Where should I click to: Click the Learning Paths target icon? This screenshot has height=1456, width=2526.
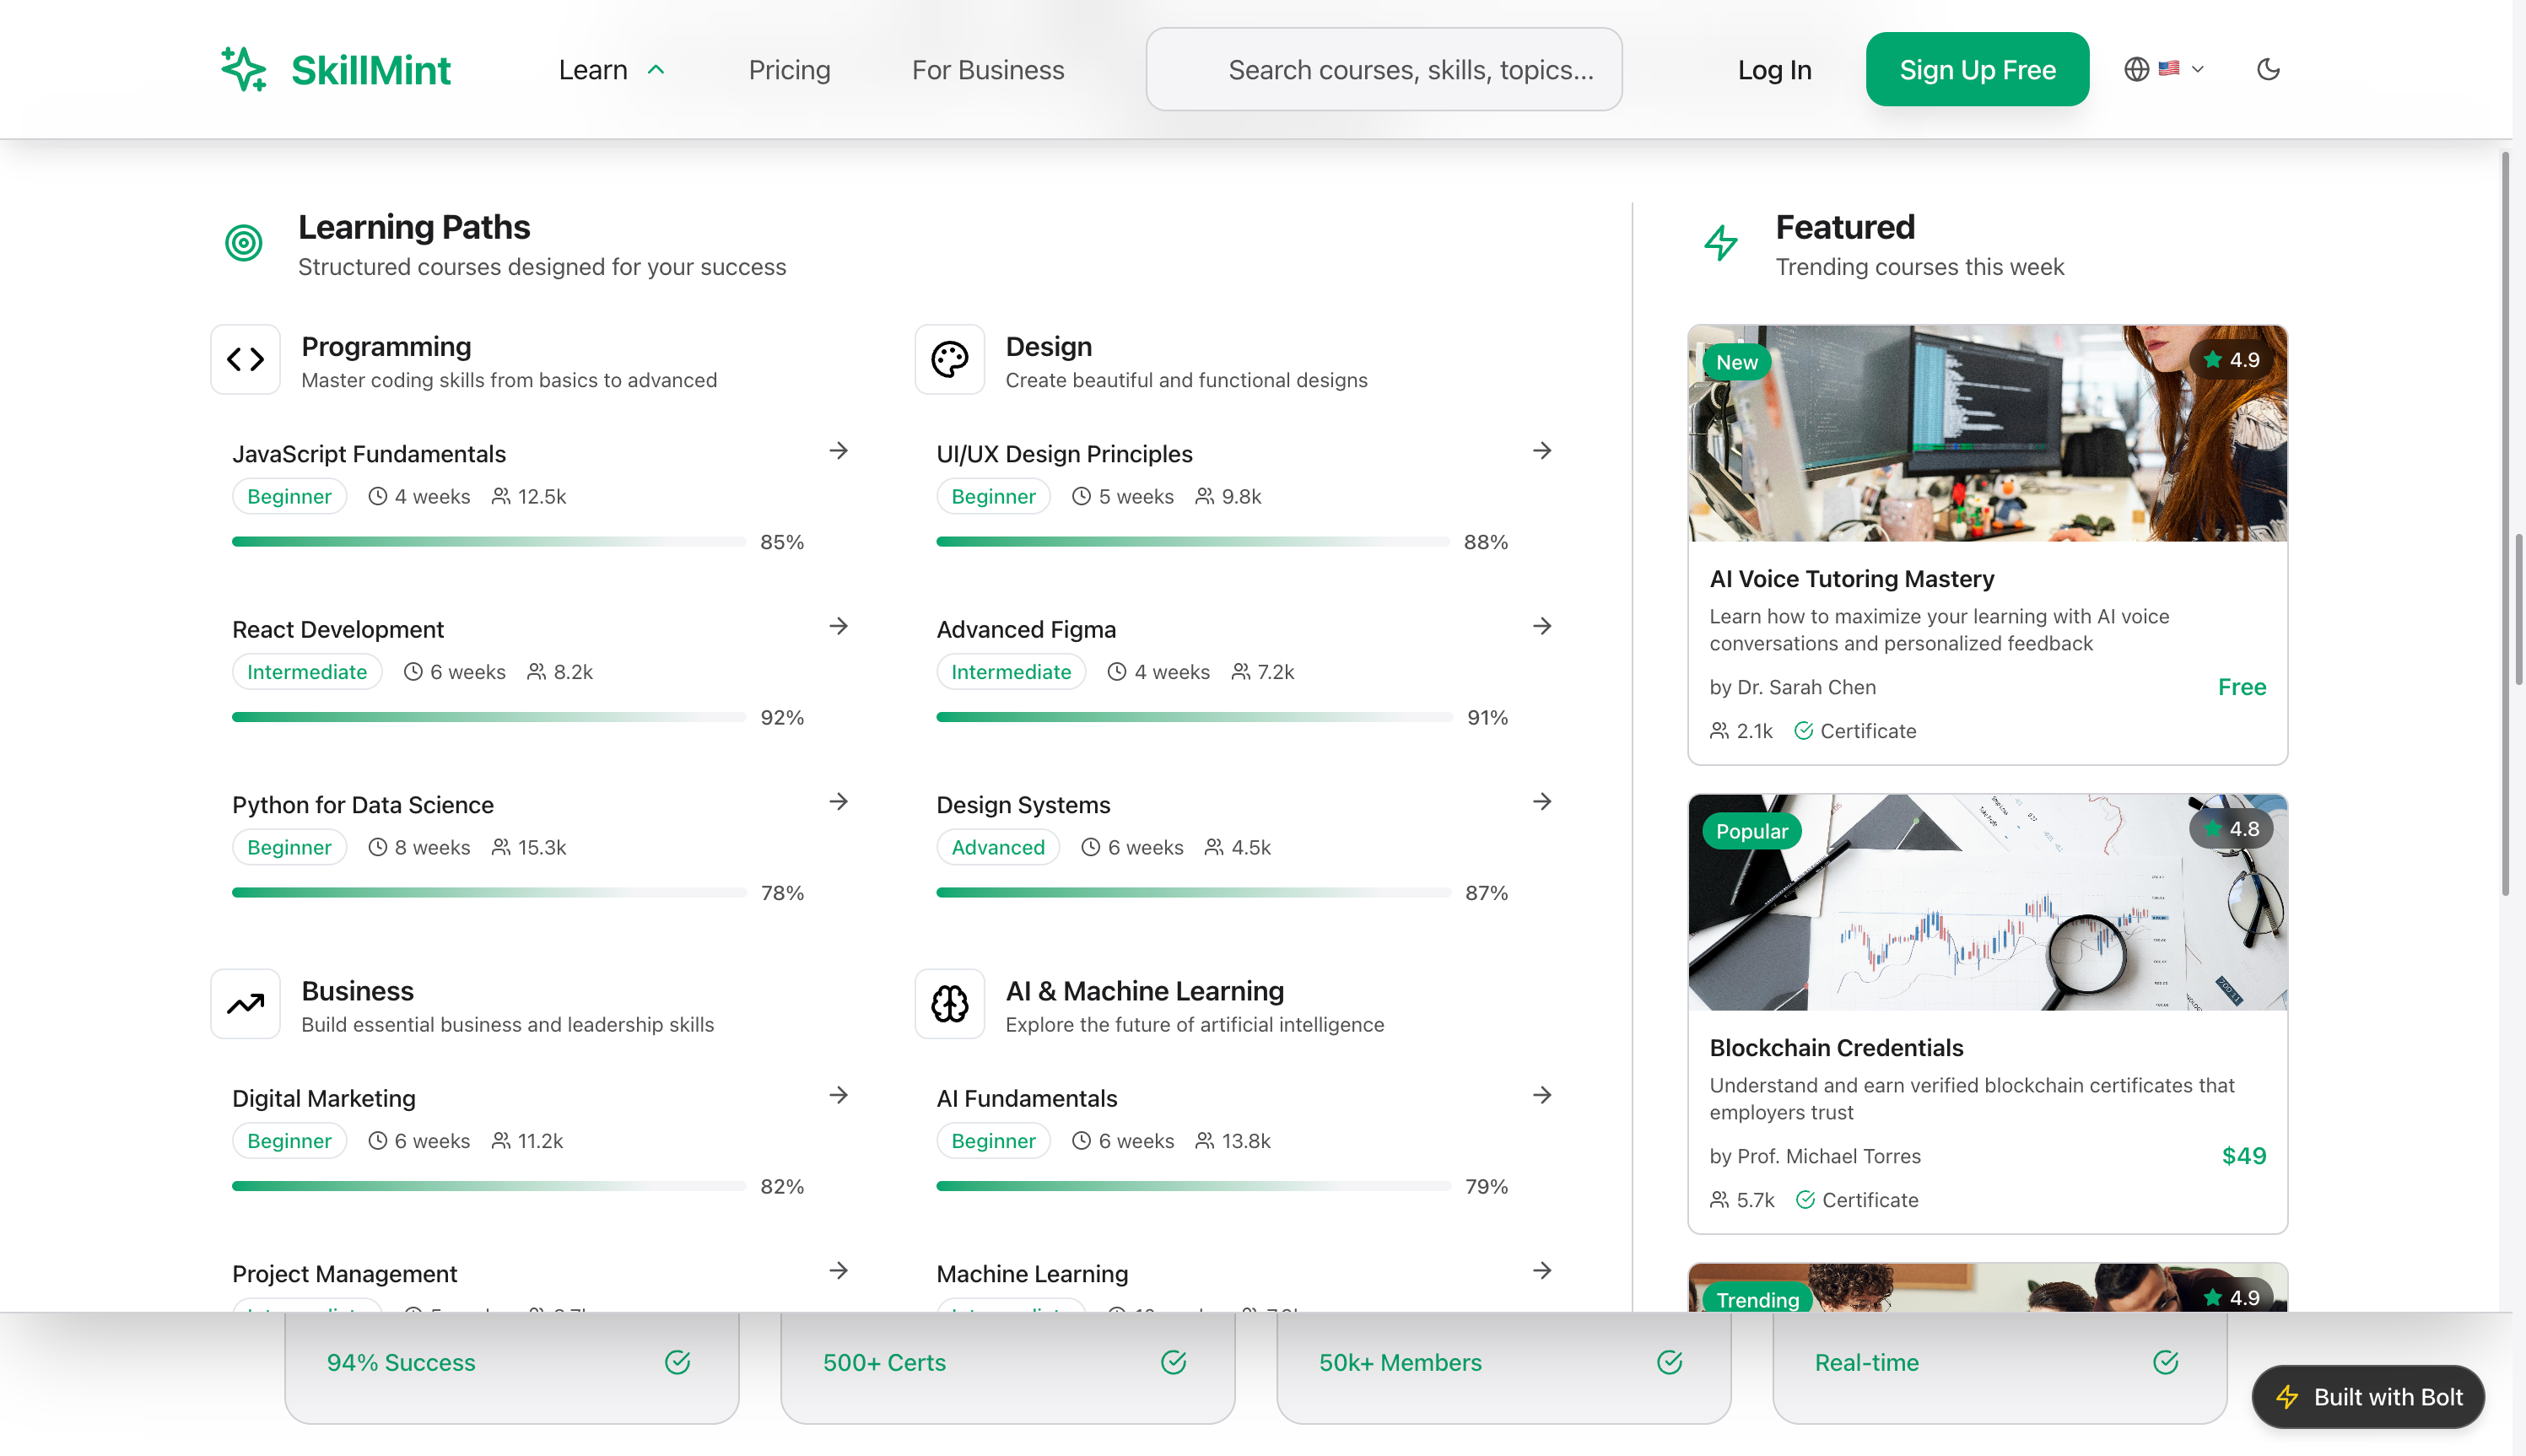point(243,243)
